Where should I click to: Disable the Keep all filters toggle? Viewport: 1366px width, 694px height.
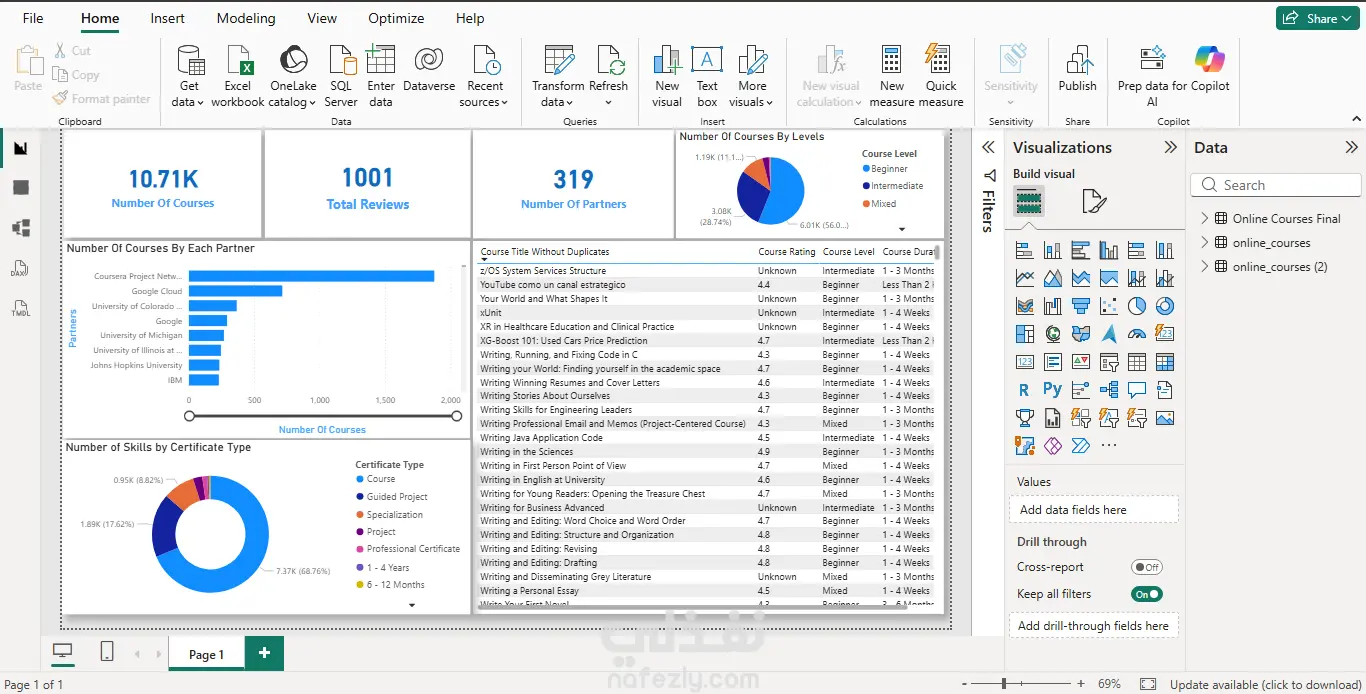point(1146,594)
